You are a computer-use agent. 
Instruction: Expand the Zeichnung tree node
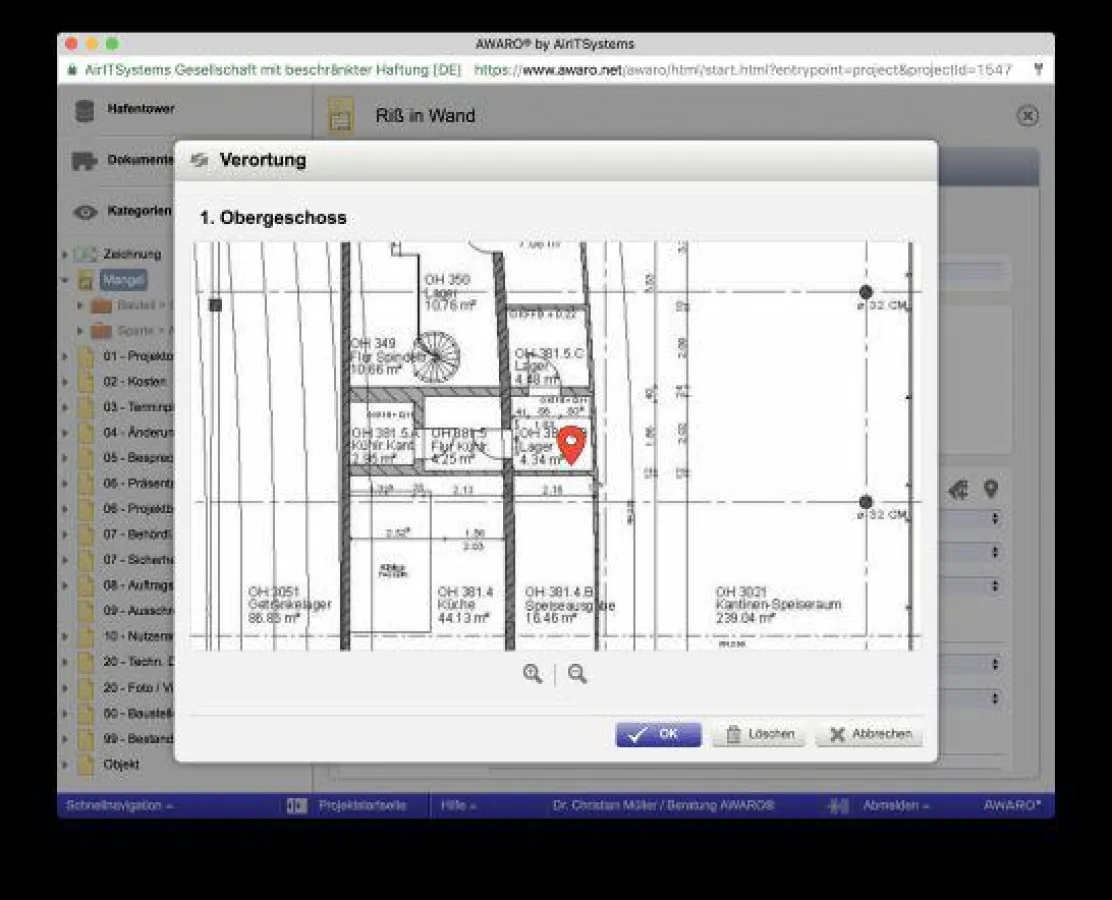[x=65, y=255]
